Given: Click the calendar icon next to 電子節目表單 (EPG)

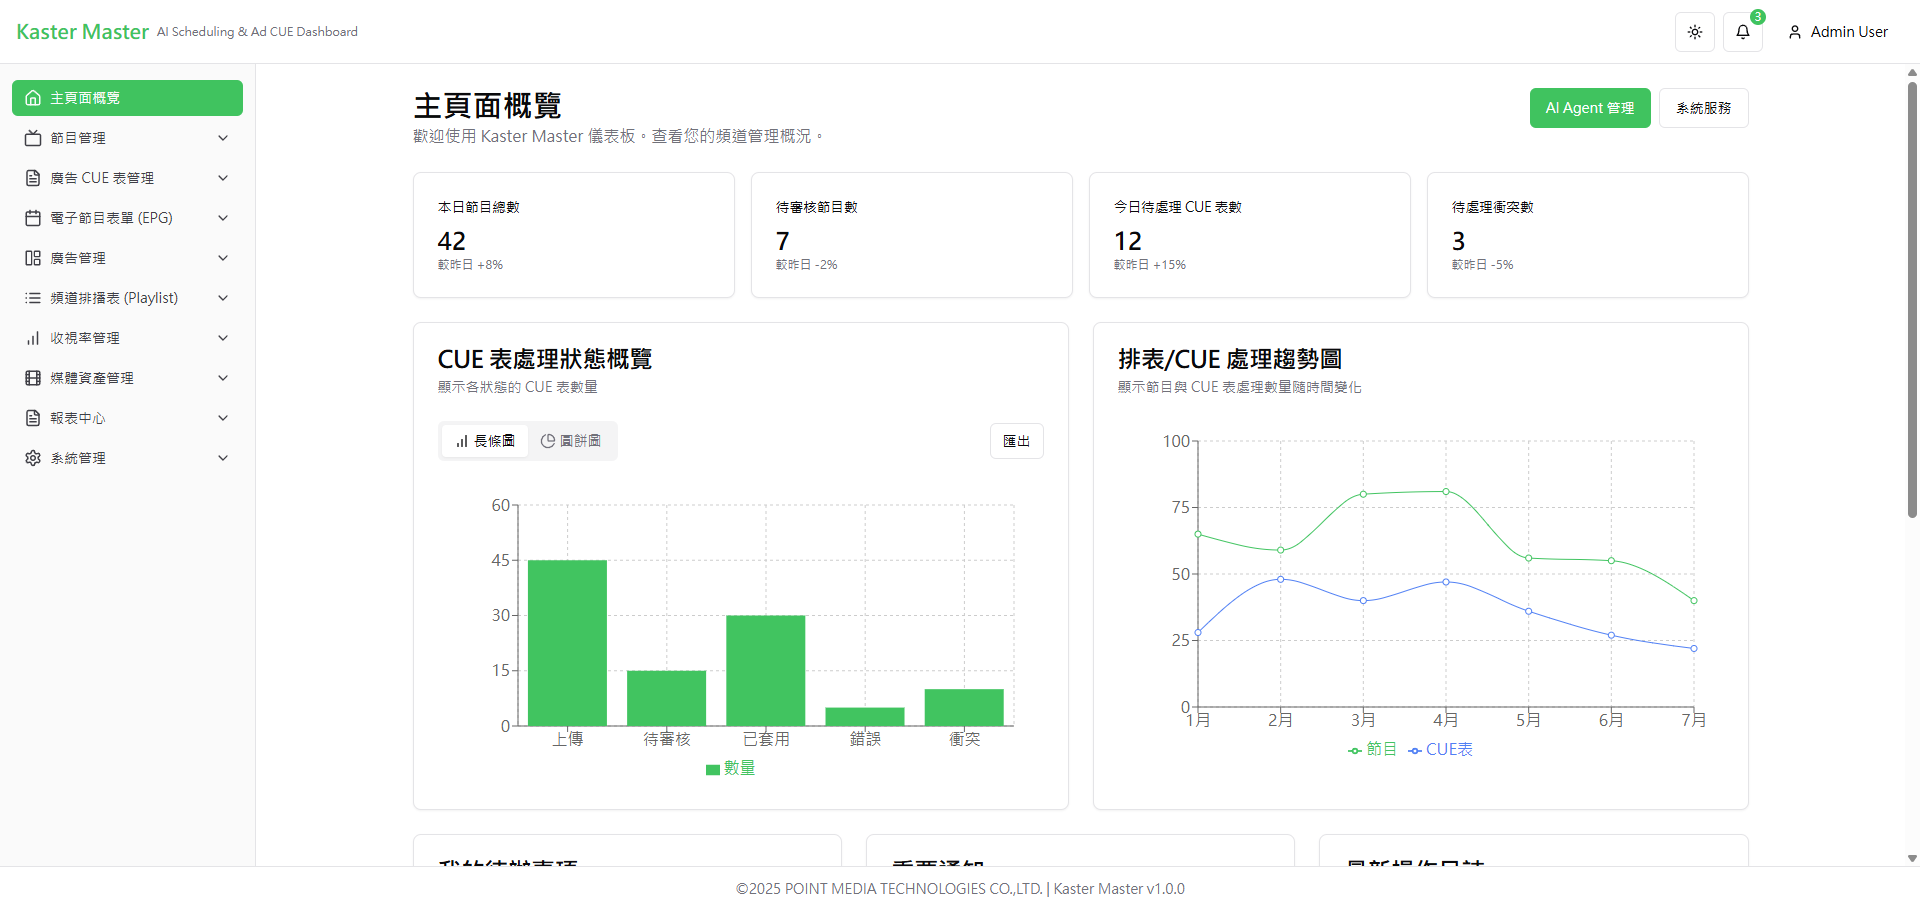Looking at the screenshot, I should pyautogui.click(x=33, y=218).
